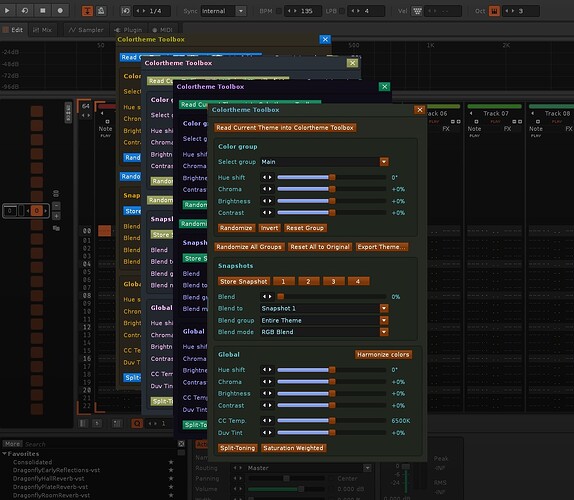Click the Saturation Weighted button
Image resolution: width=574 pixels, height=500 pixels.
pos(293,448)
